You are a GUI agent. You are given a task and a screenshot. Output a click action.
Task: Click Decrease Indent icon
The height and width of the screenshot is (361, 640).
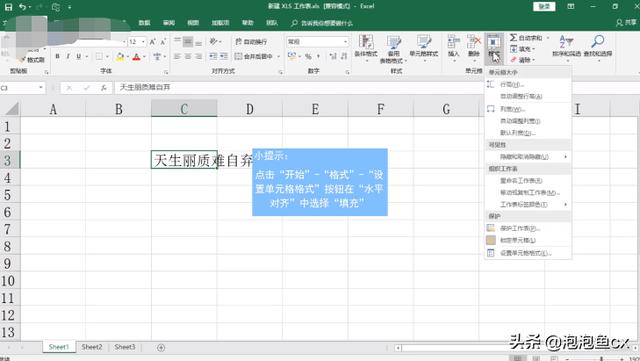click(213, 56)
